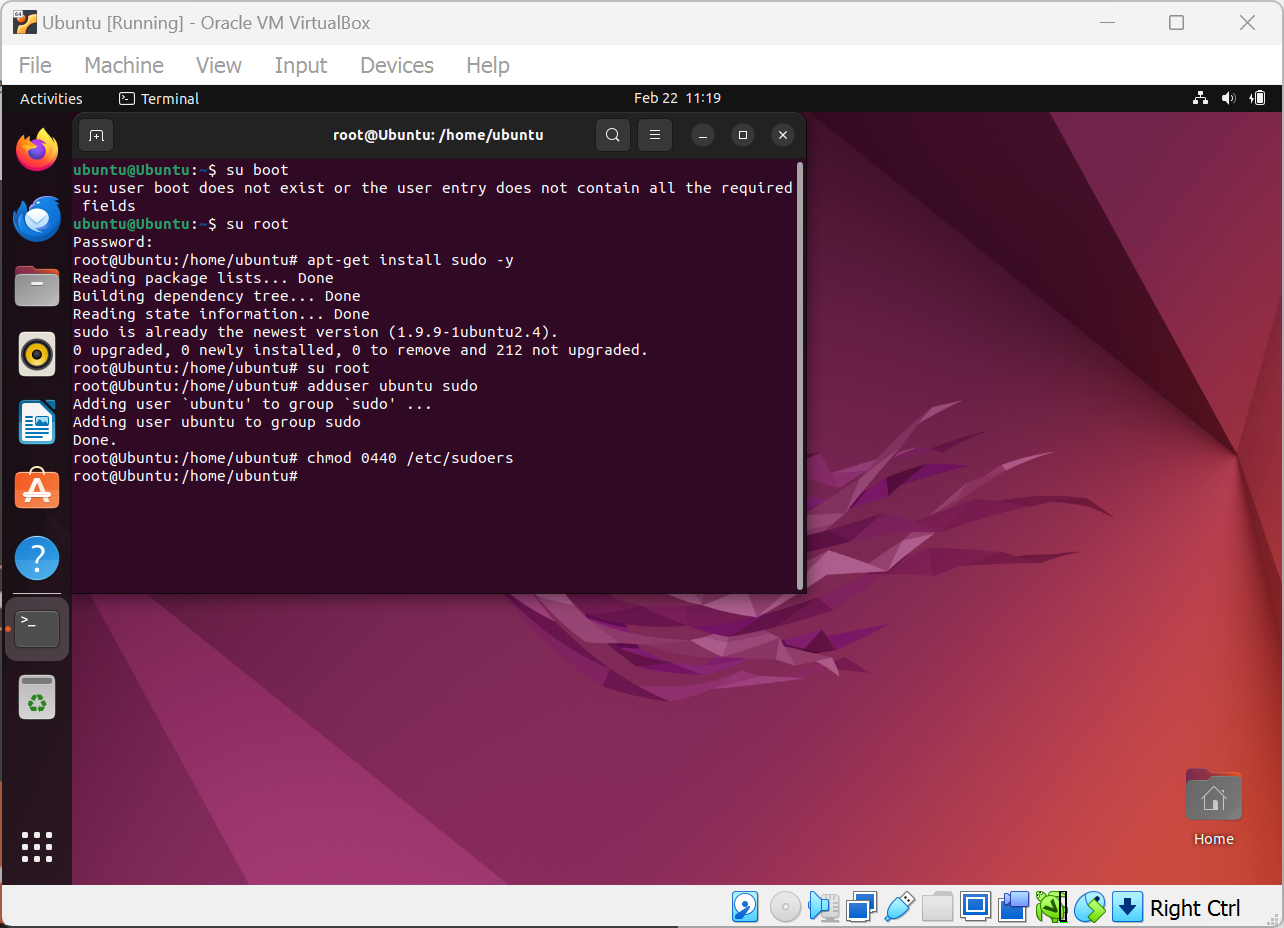Click the terminal vertical scrollbar
1284x928 pixels.
pos(799,375)
